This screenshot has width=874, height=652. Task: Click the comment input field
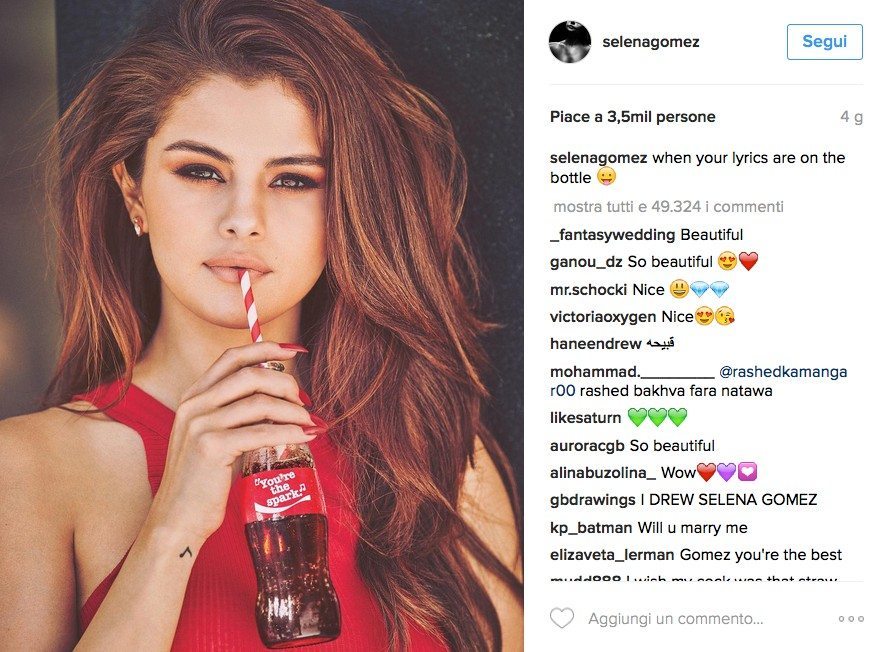tap(676, 619)
